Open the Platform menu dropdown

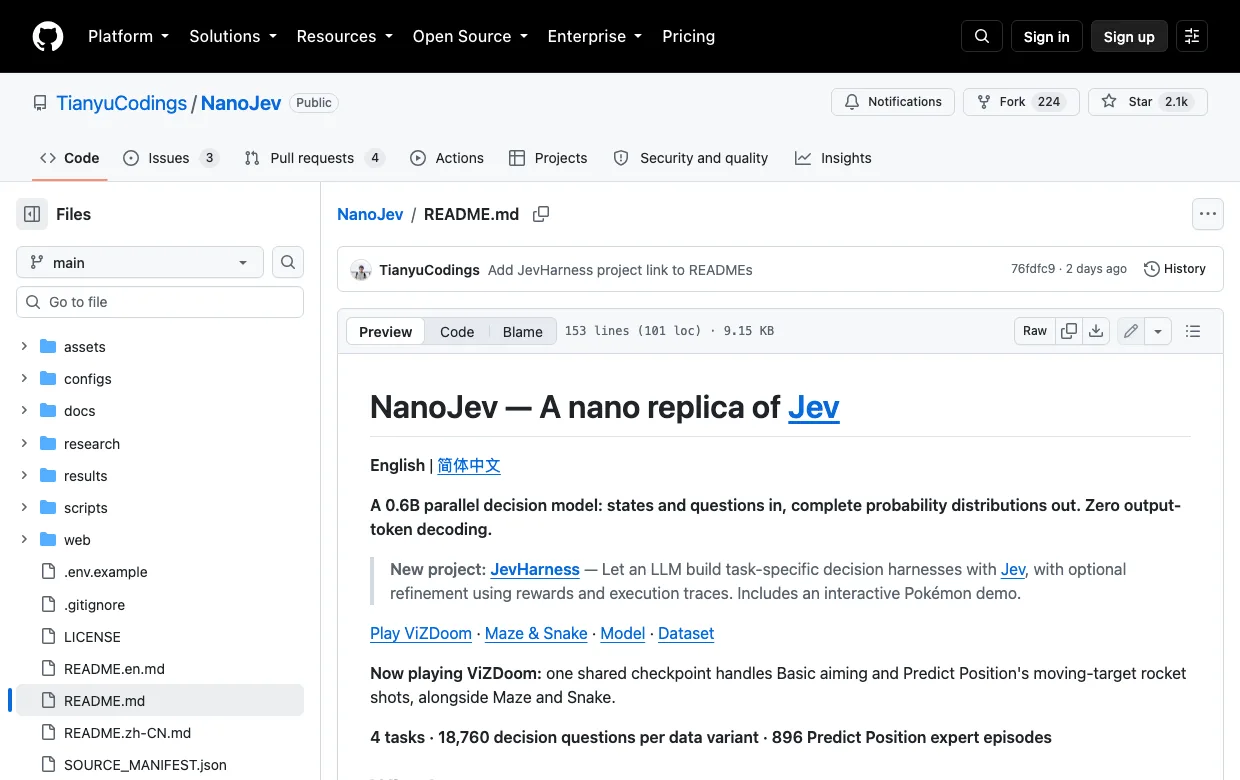click(x=128, y=36)
